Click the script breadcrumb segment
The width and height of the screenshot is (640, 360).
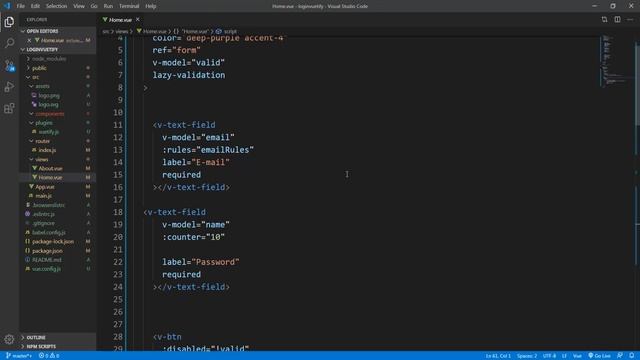point(227,31)
